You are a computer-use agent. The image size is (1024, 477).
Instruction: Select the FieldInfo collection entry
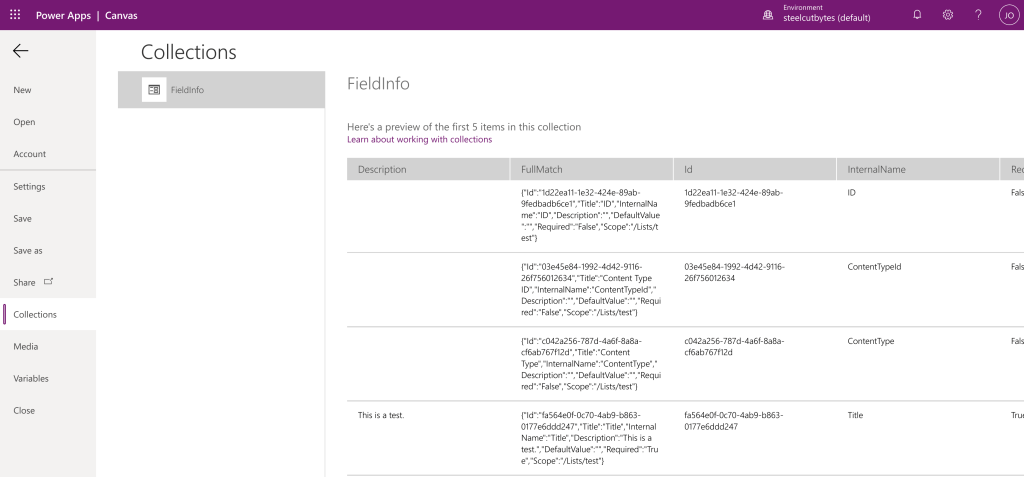[221, 90]
